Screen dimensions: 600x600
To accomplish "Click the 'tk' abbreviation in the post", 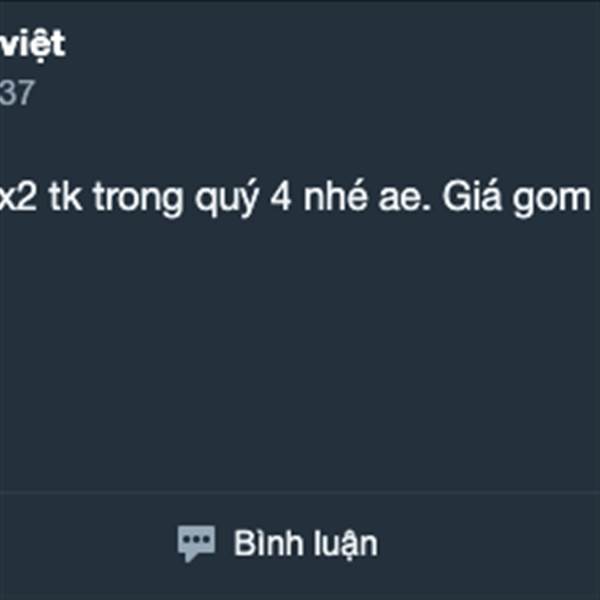I will (65, 197).
